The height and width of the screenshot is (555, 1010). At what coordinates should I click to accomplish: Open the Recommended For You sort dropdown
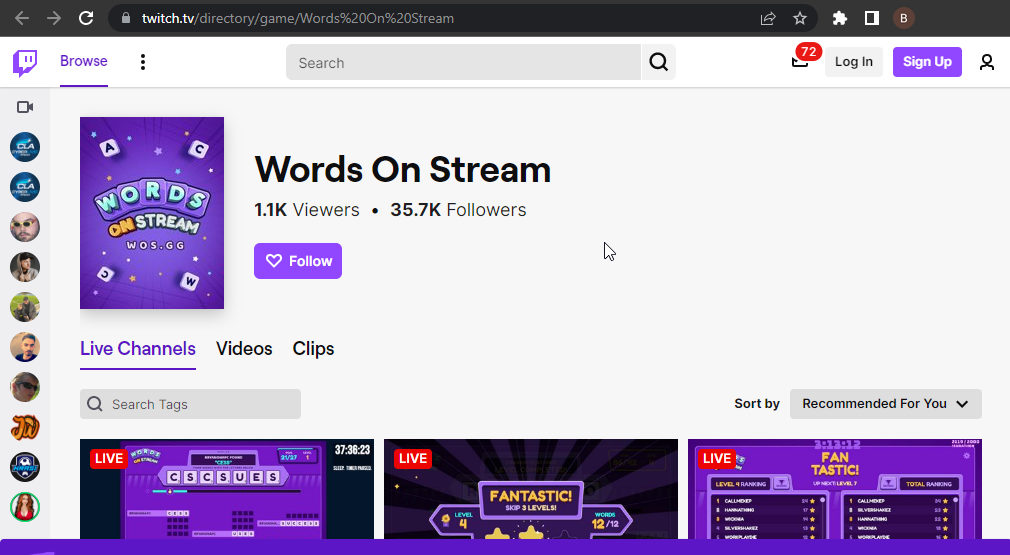(x=886, y=404)
